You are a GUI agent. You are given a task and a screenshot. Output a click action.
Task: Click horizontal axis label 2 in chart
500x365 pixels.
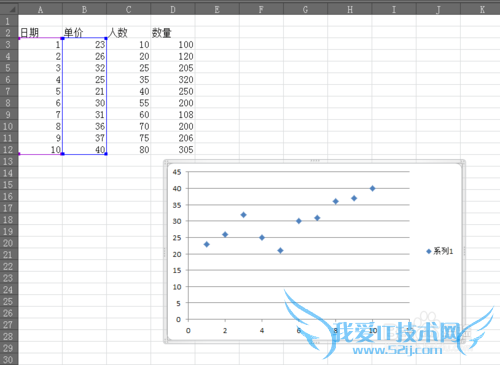click(225, 331)
